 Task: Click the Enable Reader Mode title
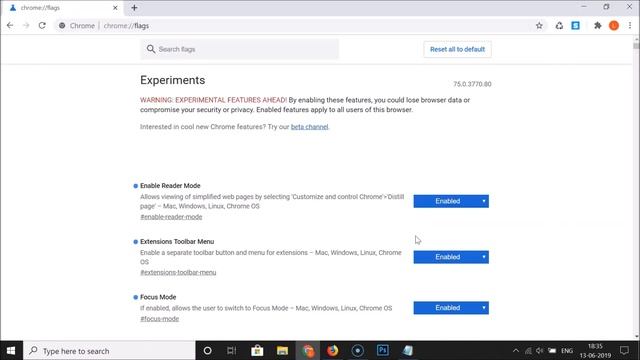click(x=170, y=185)
